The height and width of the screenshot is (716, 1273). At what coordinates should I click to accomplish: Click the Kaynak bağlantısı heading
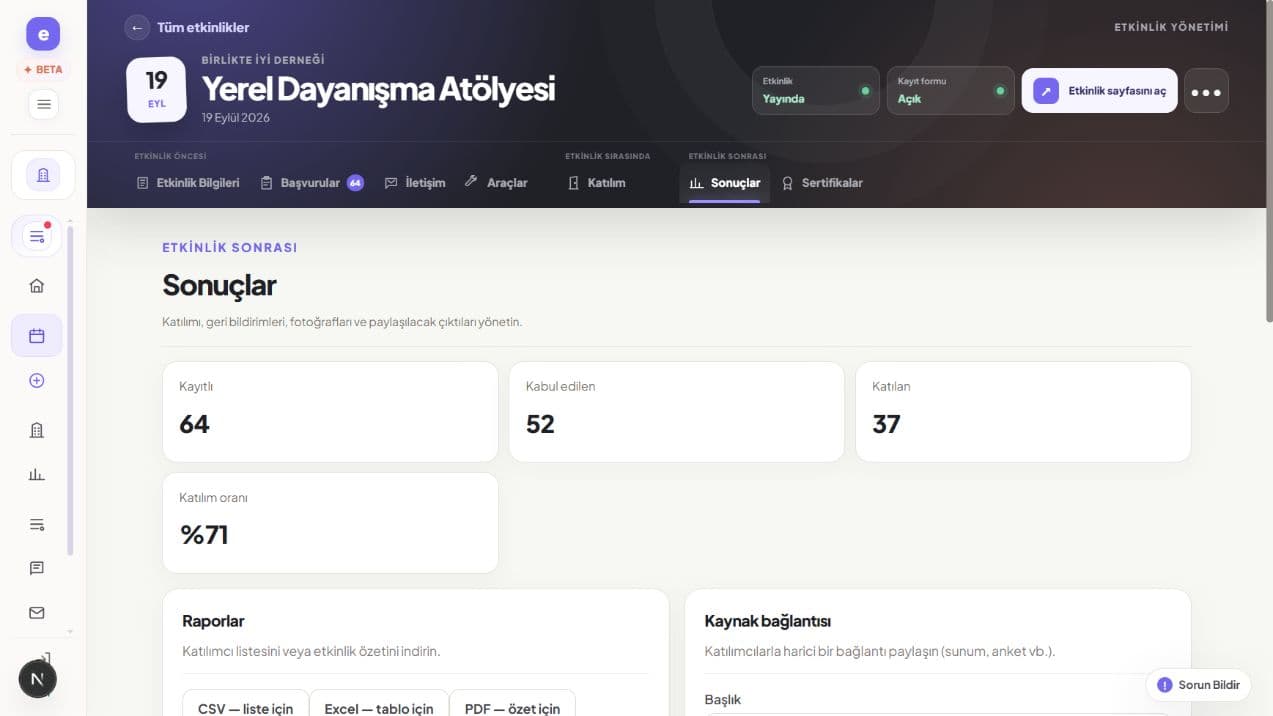pos(768,621)
